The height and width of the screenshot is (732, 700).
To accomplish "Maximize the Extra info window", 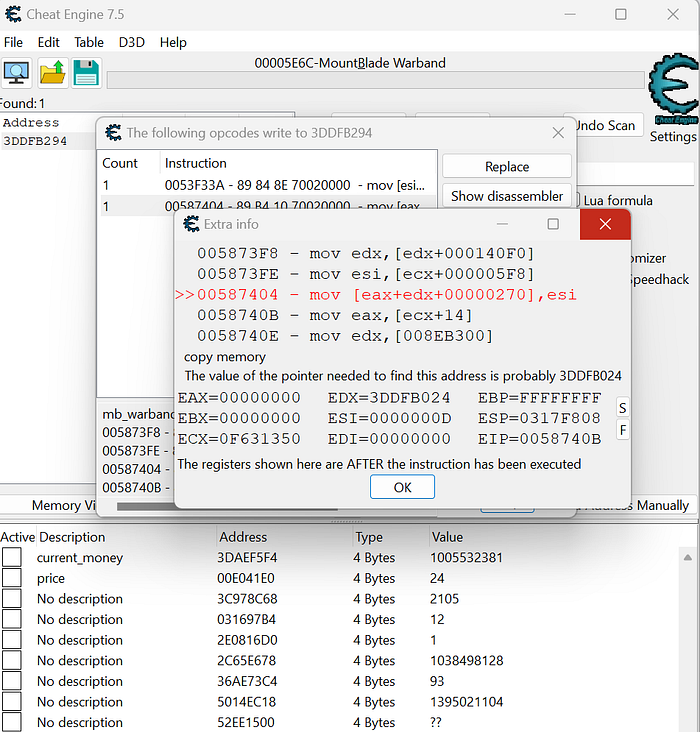I will coord(553,225).
